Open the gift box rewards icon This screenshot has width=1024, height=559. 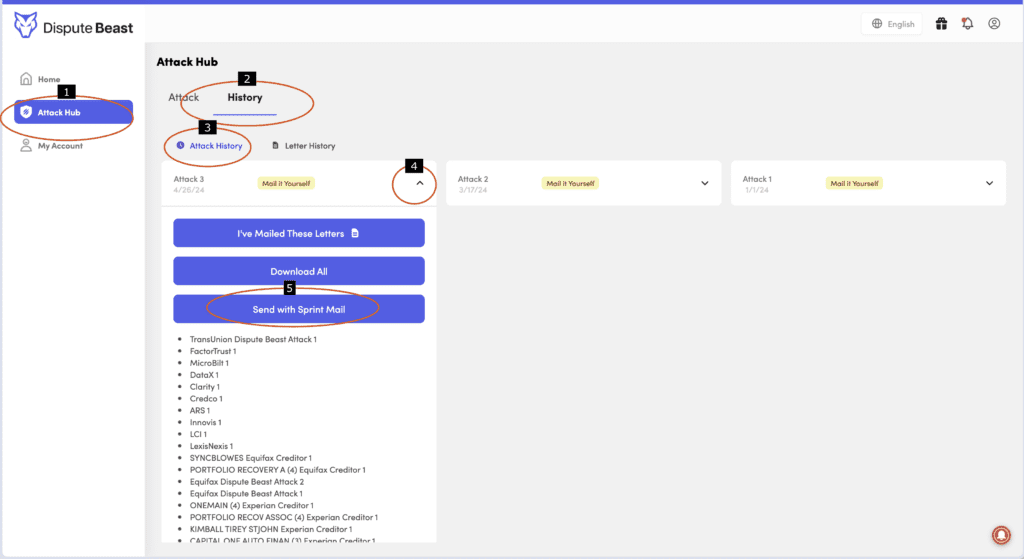941,24
